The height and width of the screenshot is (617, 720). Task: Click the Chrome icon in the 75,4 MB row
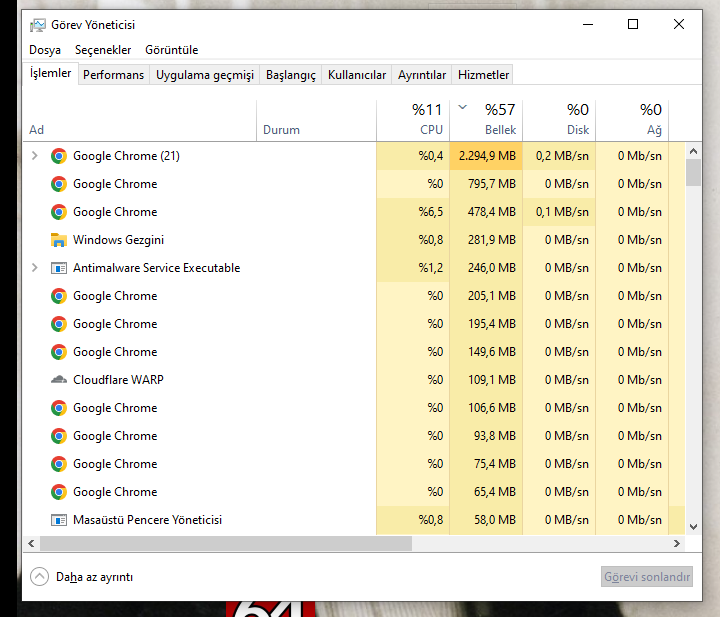coord(59,464)
